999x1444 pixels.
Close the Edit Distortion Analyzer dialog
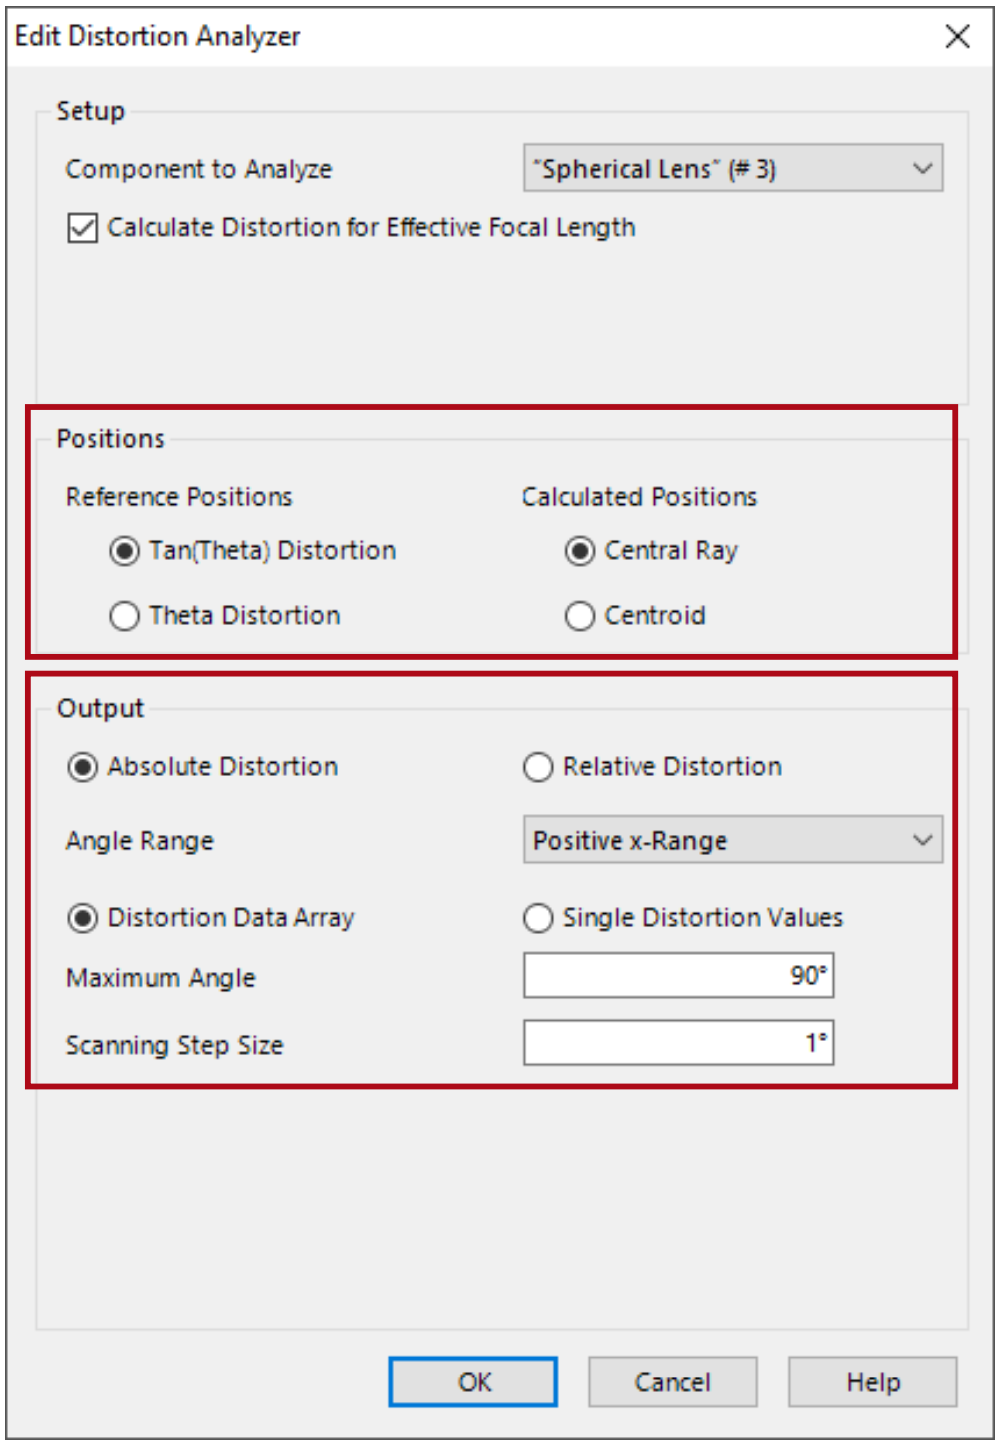pyautogui.click(x=957, y=37)
